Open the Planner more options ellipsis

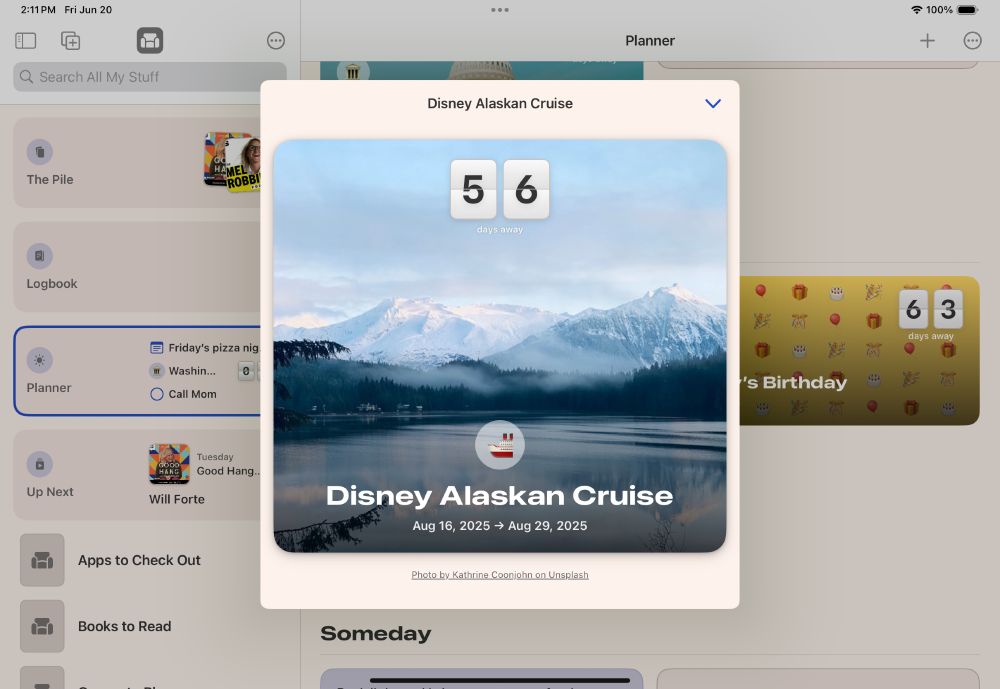click(x=972, y=41)
